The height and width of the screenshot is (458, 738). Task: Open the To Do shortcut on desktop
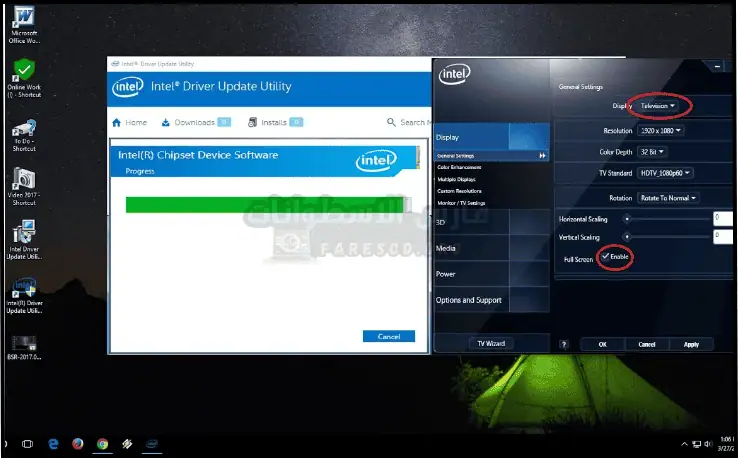coord(22,128)
